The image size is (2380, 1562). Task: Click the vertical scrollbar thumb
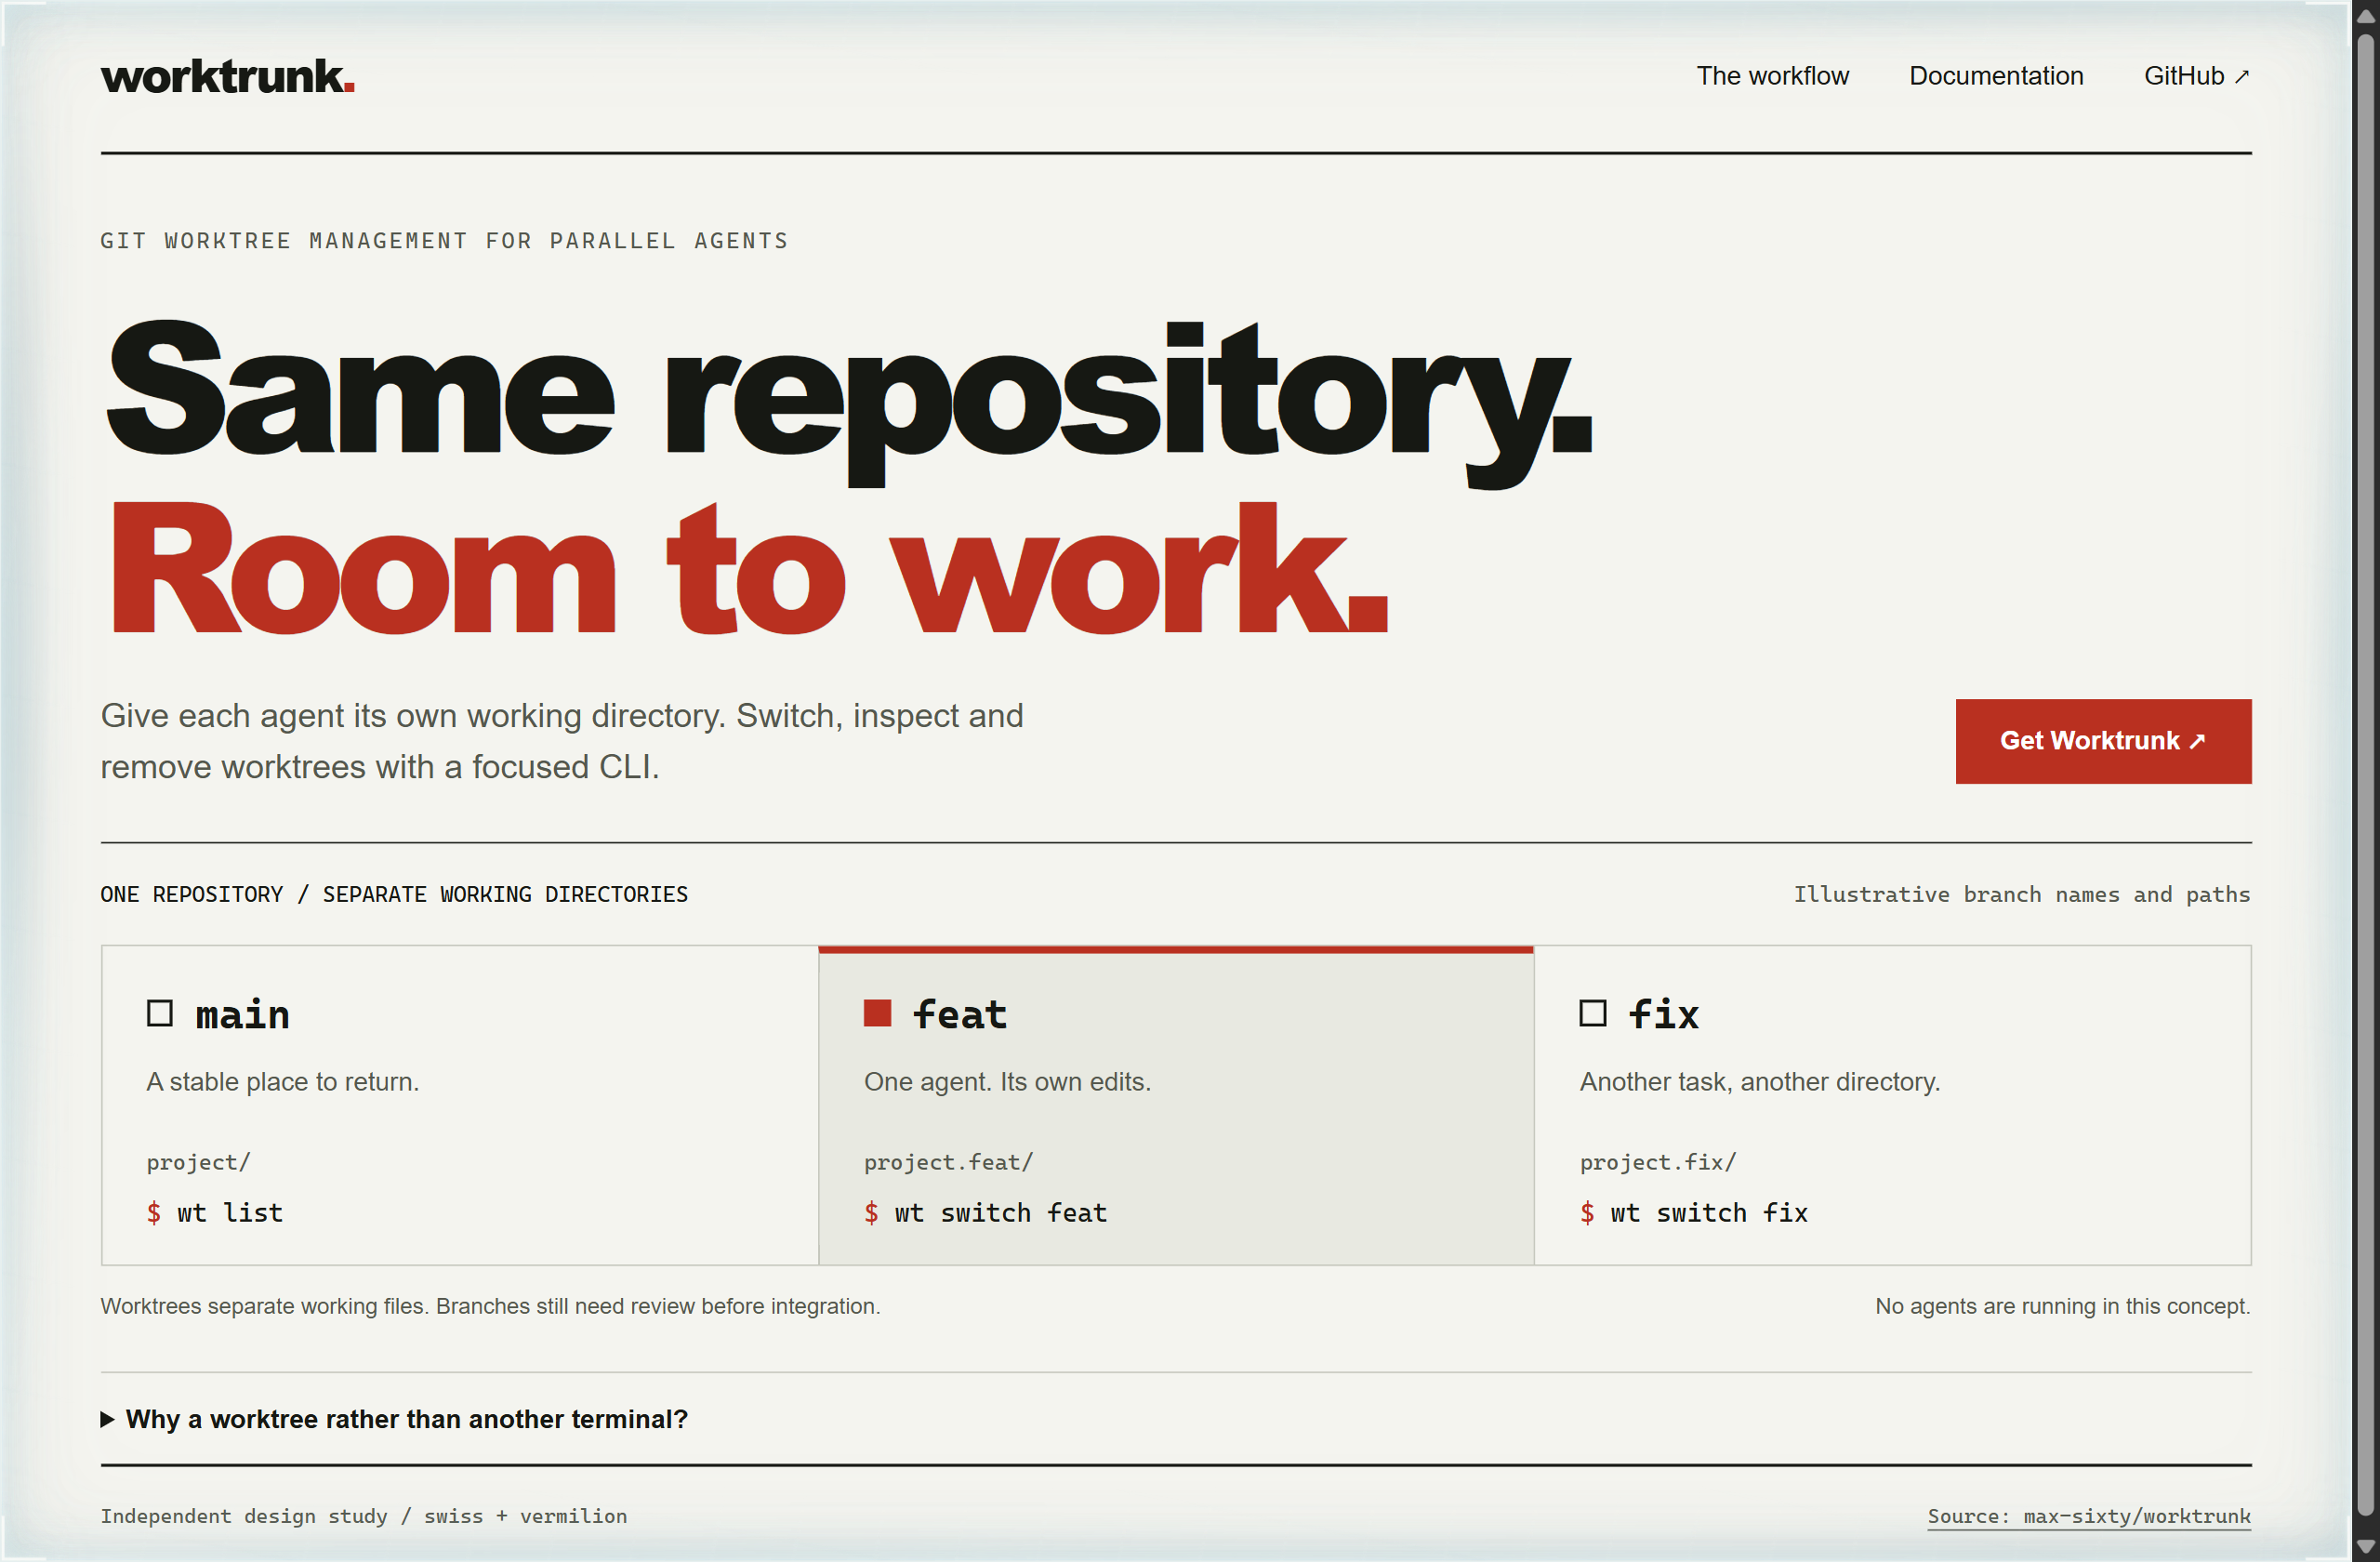pos(2365,775)
